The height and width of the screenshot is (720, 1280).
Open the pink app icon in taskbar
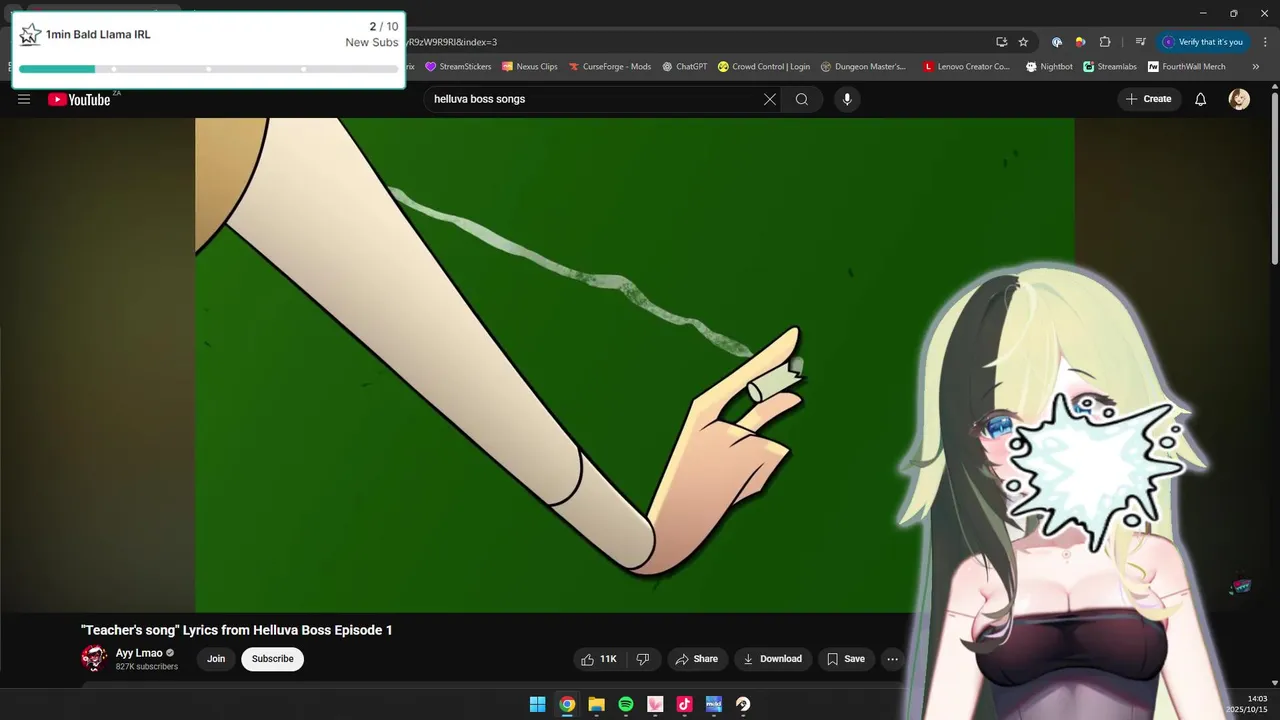pyautogui.click(x=655, y=704)
